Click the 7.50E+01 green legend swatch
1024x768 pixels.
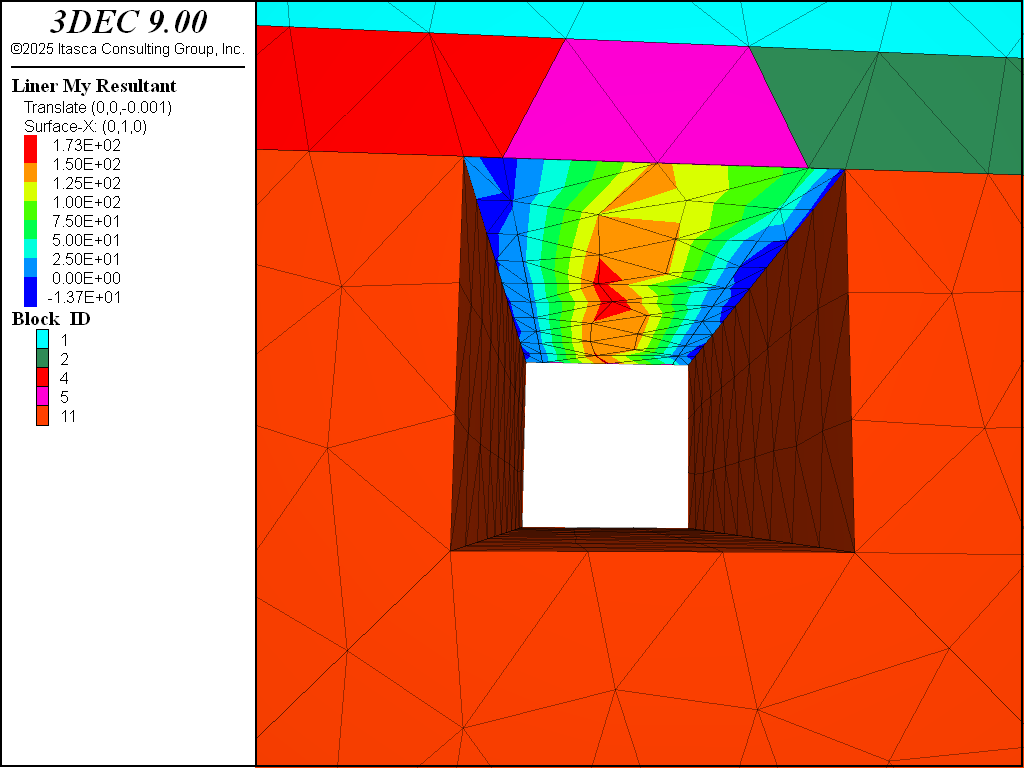[x=30, y=210]
